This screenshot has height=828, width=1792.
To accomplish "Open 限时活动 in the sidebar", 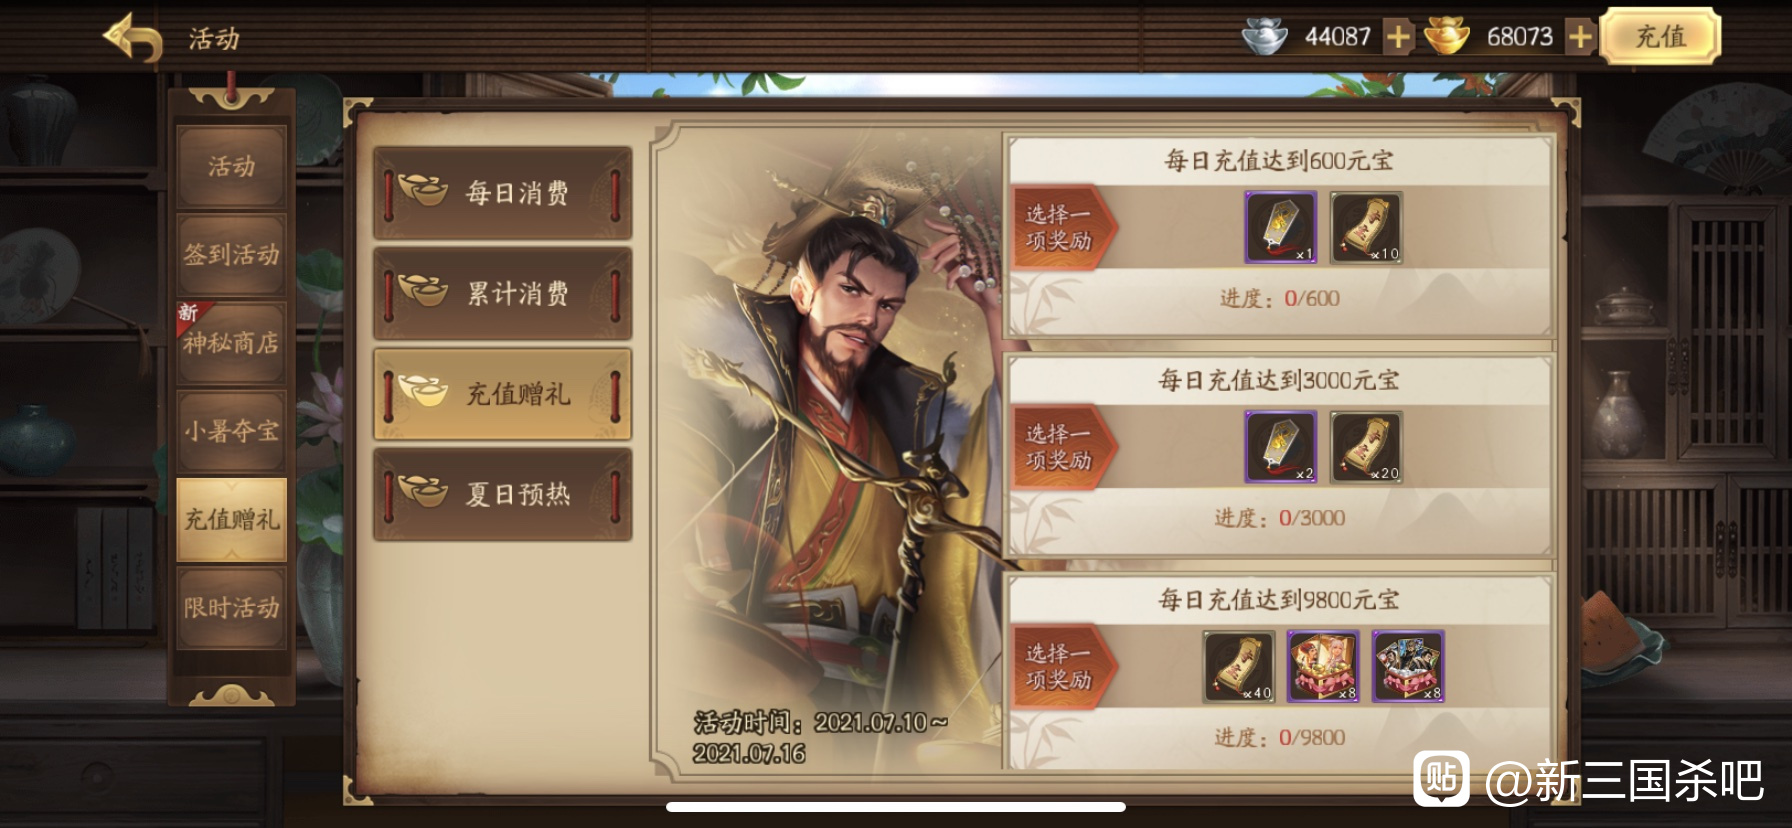I will (232, 607).
